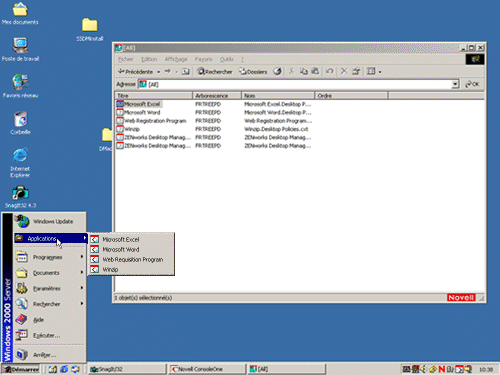Screen dimensions: 500x375
Task: Open the Adresse bar dropdown arrow
Action: click(x=455, y=84)
